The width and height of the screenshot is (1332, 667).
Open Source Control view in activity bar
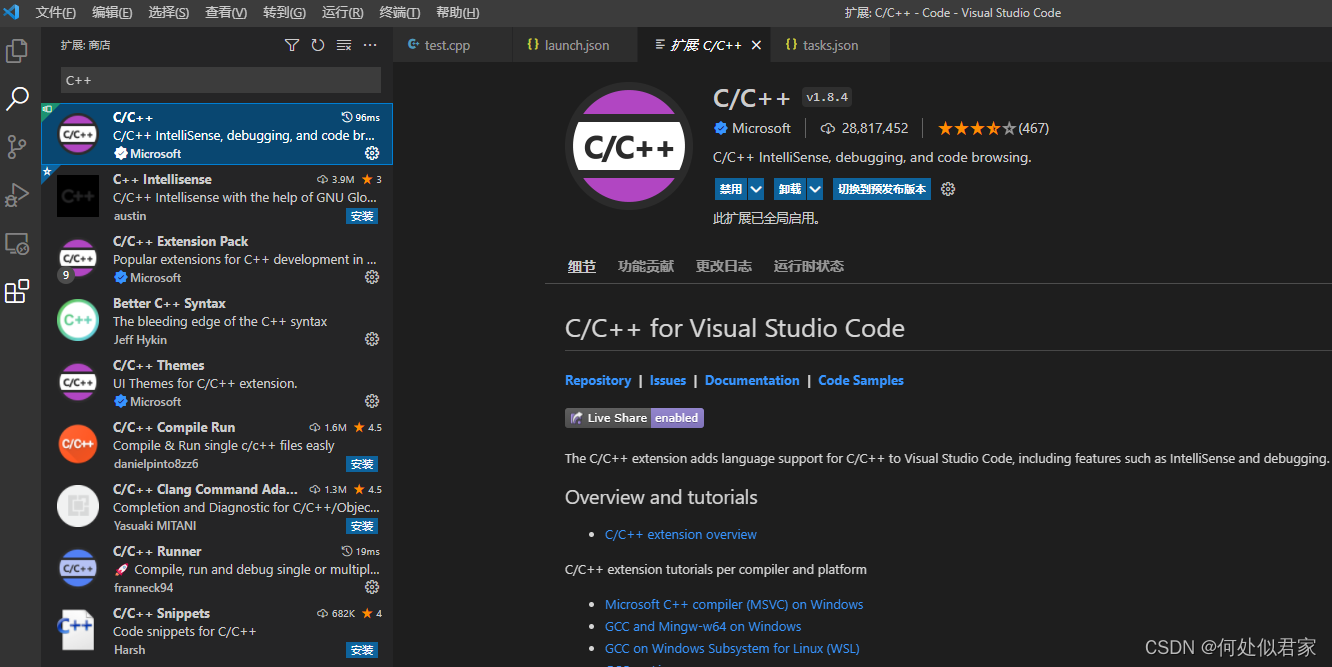click(x=17, y=147)
